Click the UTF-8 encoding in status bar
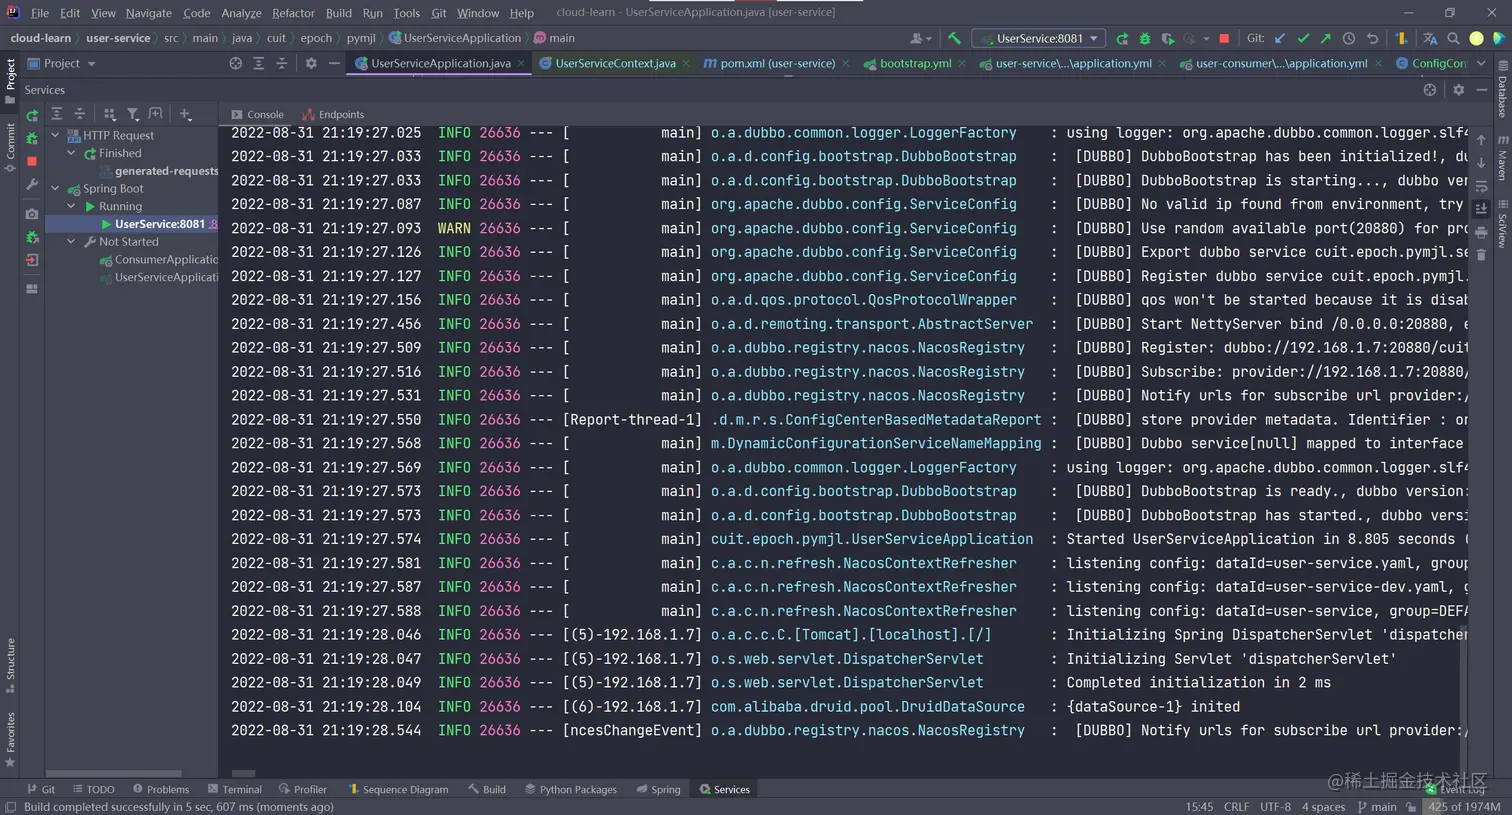1512x815 pixels. coord(1275,806)
